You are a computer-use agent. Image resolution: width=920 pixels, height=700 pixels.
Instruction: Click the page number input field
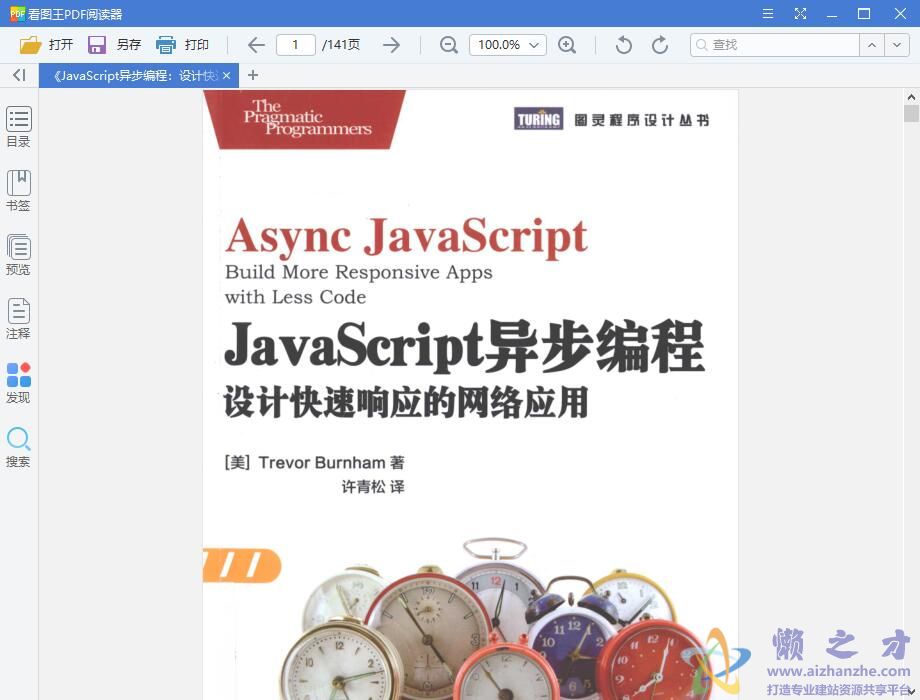[x=296, y=44]
